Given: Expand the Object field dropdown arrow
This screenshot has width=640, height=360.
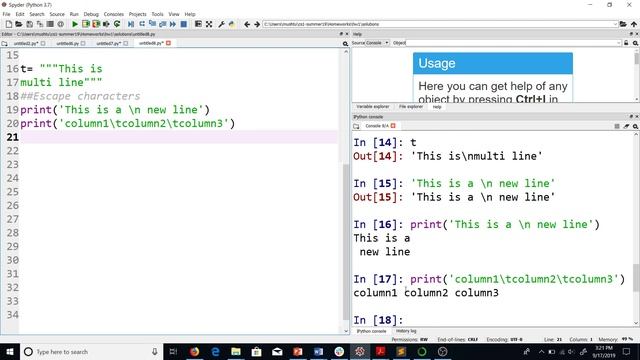Looking at the screenshot, I should pyautogui.click(x=619, y=43).
